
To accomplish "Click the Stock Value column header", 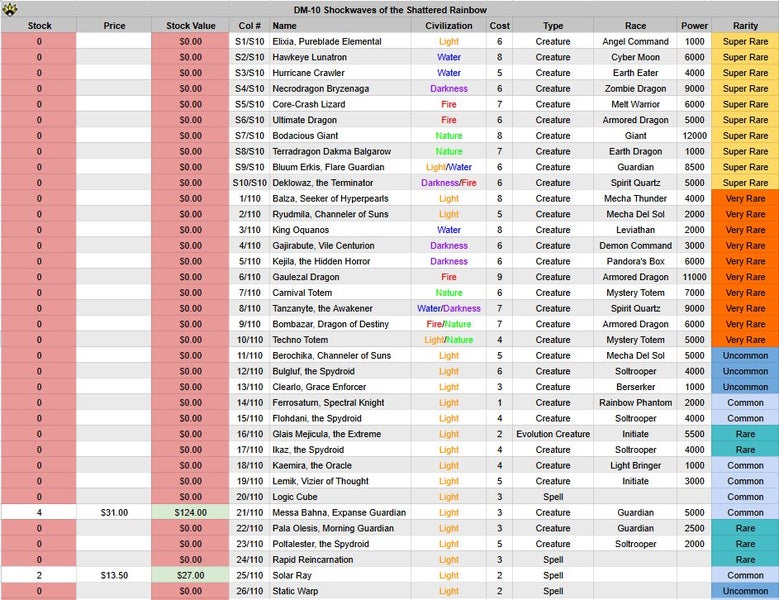I will click(190, 26).
